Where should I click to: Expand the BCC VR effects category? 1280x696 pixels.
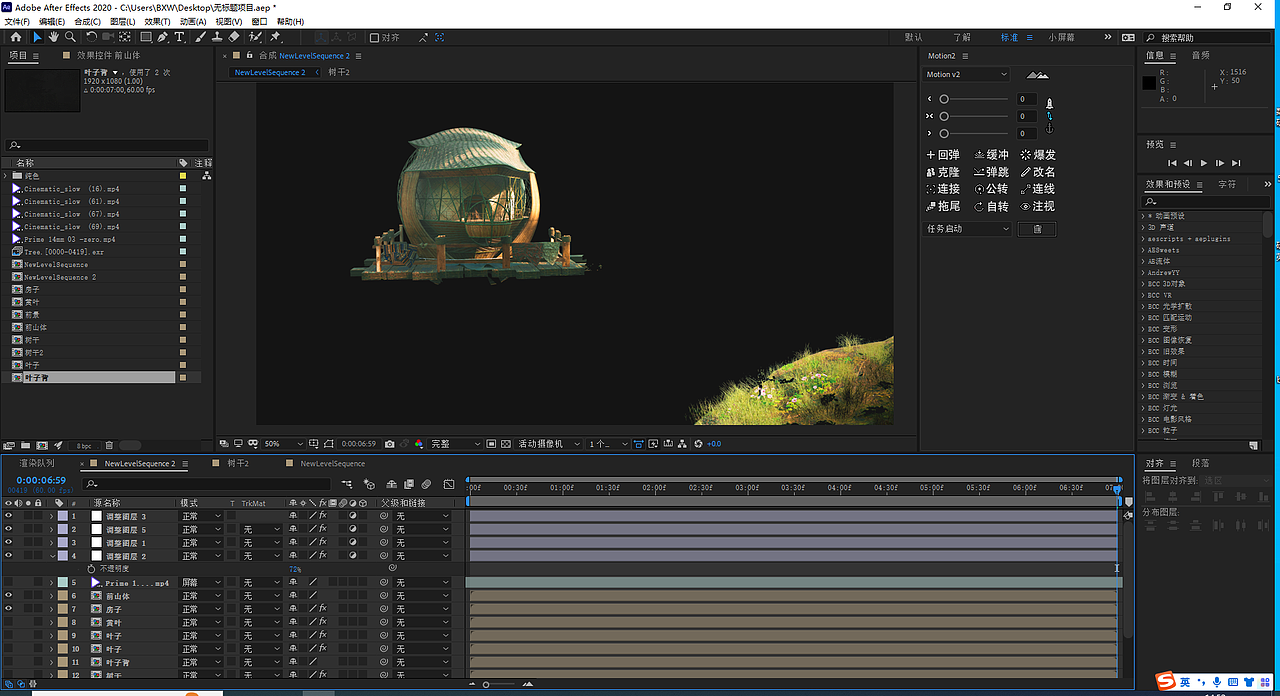pos(1143,295)
